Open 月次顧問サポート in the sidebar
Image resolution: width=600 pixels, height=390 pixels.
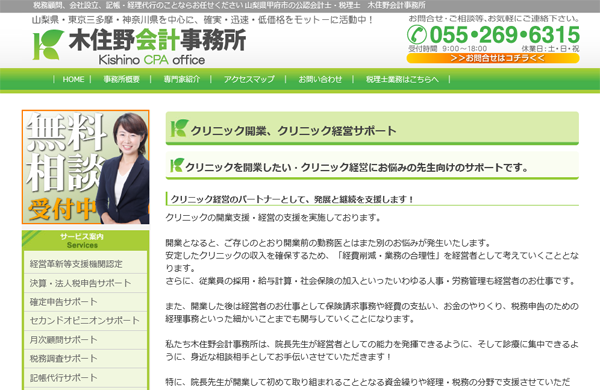[x=86, y=339]
